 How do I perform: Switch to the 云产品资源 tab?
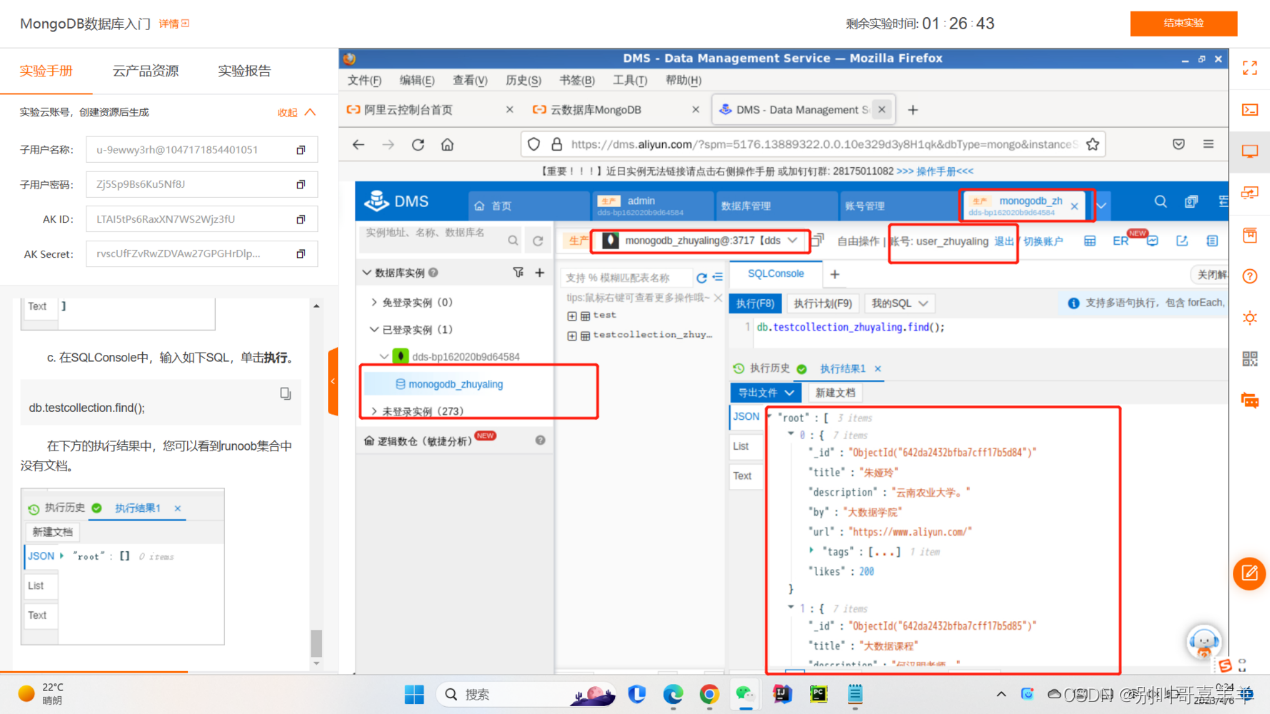coord(146,71)
